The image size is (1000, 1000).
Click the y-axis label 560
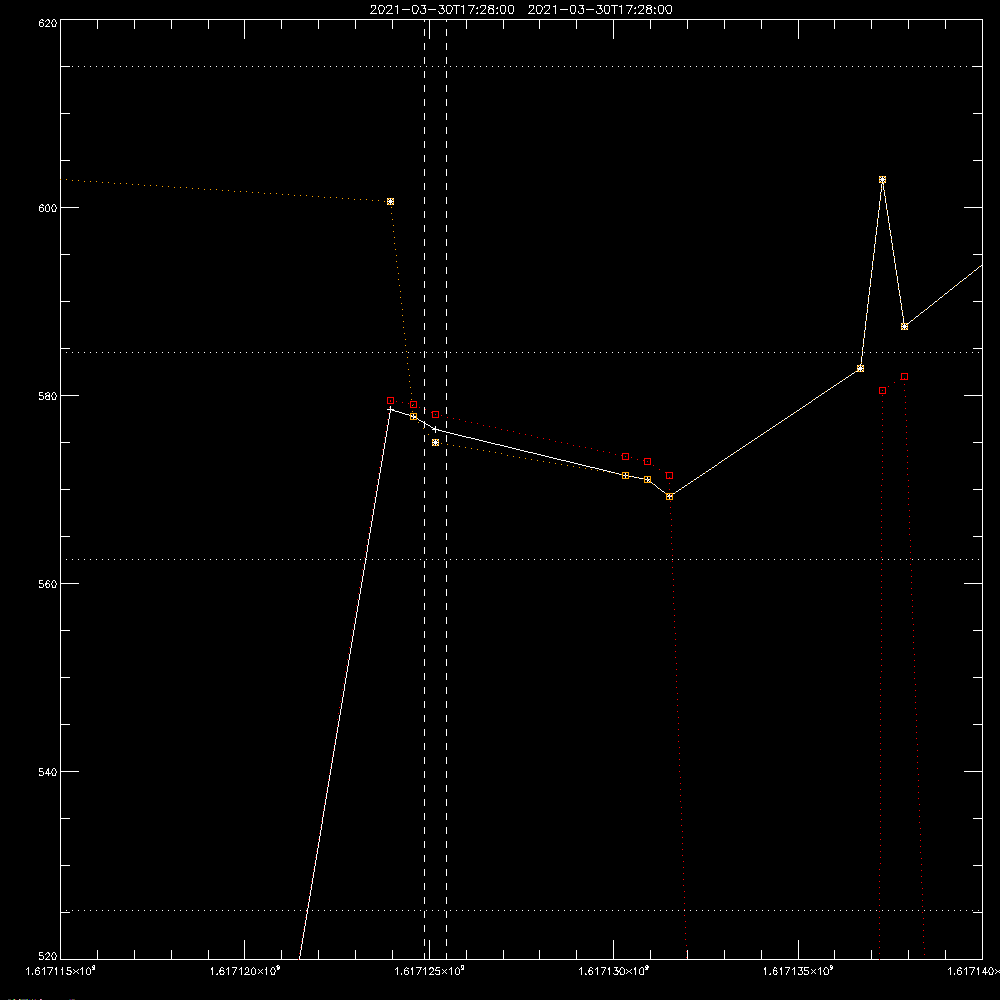(x=48, y=584)
